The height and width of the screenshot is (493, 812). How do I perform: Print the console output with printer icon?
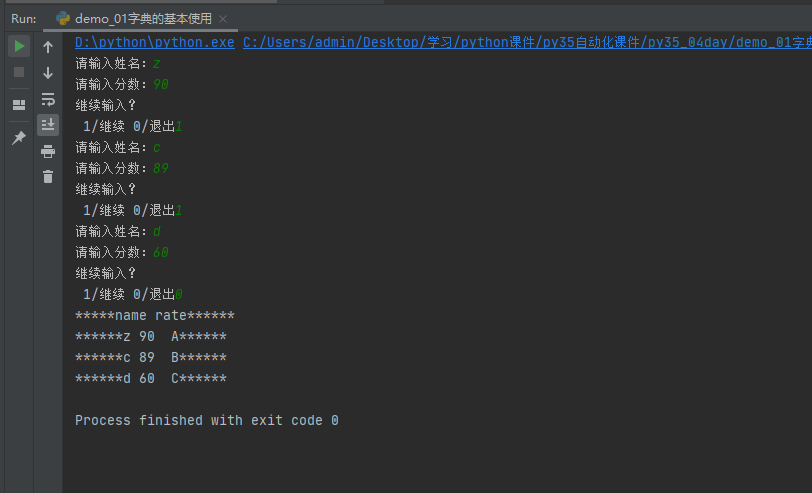[x=48, y=151]
